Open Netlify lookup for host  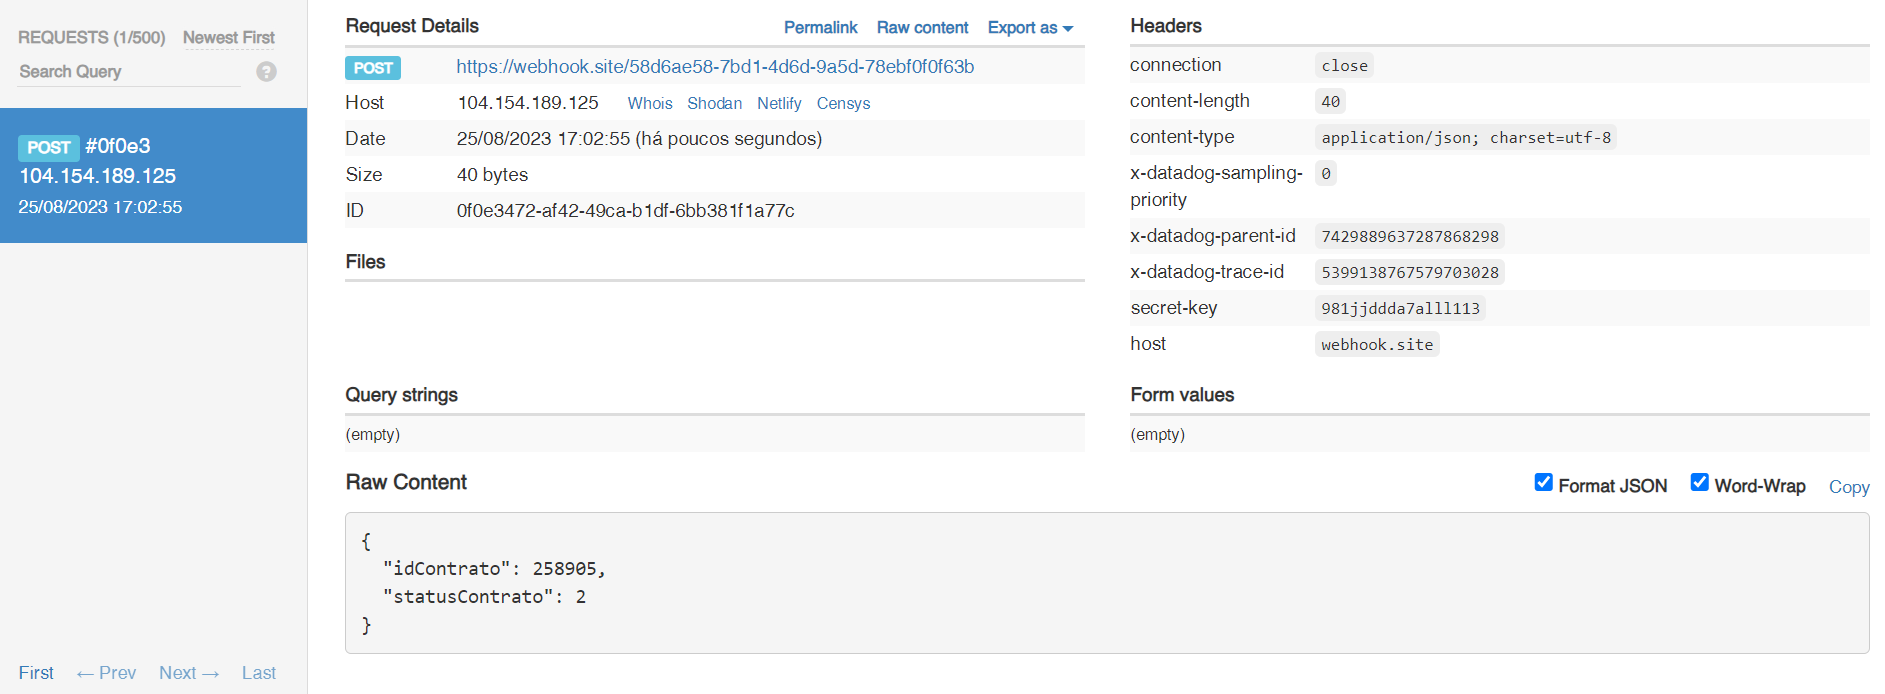click(778, 104)
